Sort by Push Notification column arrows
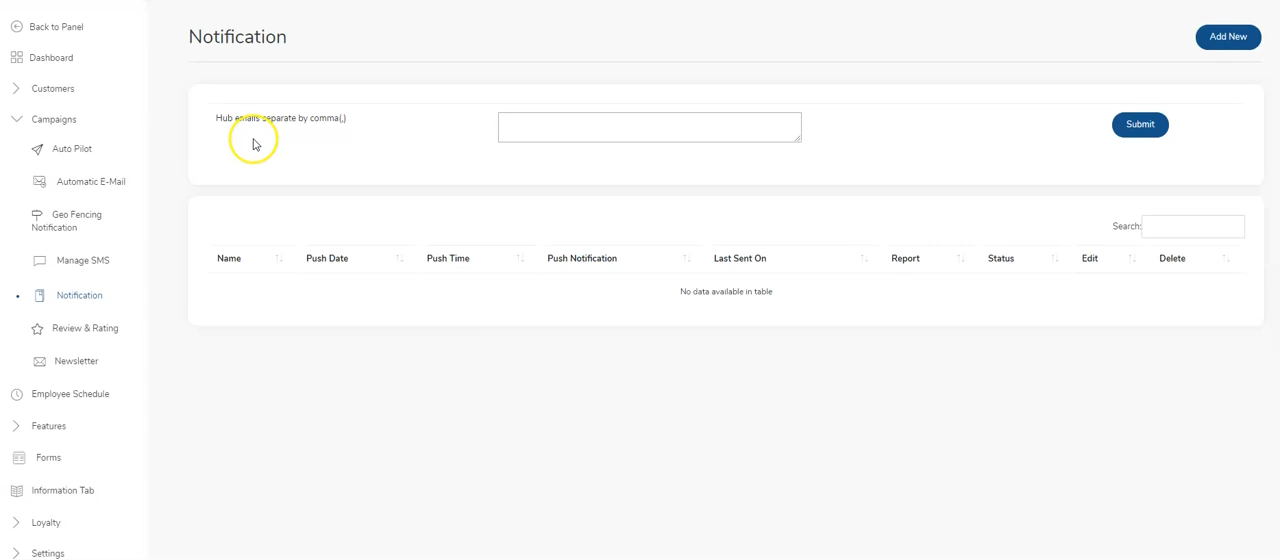 point(686,259)
